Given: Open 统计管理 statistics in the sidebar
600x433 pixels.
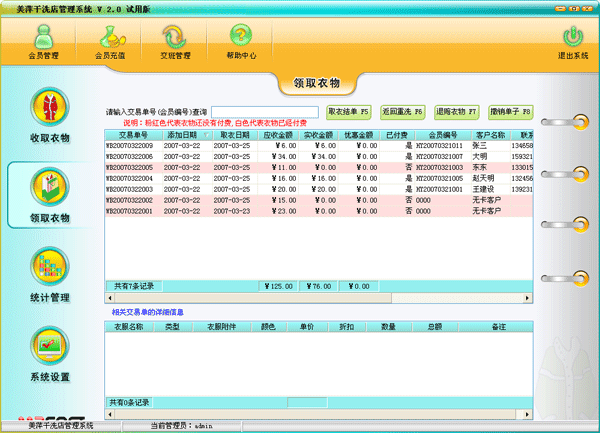Looking at the screenshot, I should tap(49, 274).
